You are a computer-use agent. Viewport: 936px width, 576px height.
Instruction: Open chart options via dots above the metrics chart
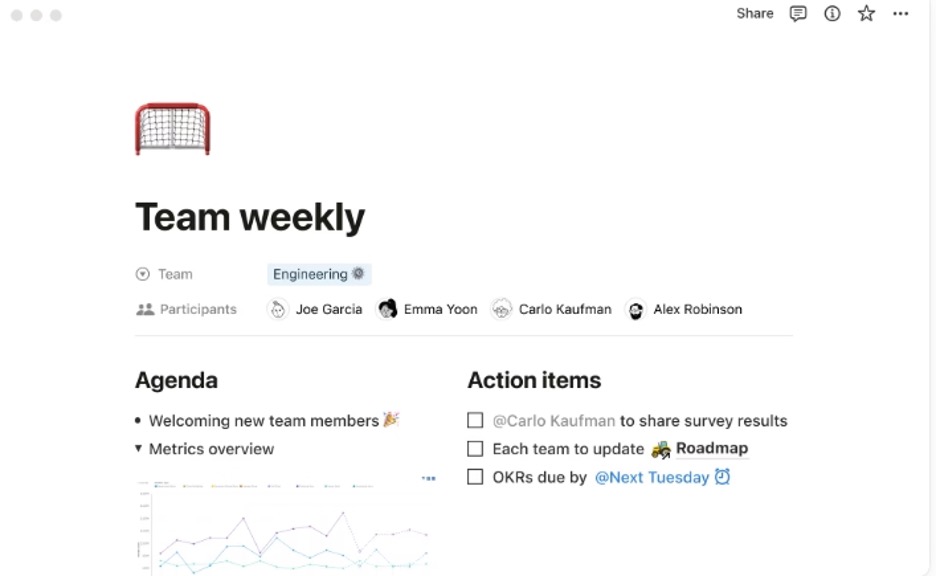[x=428, y=478]
